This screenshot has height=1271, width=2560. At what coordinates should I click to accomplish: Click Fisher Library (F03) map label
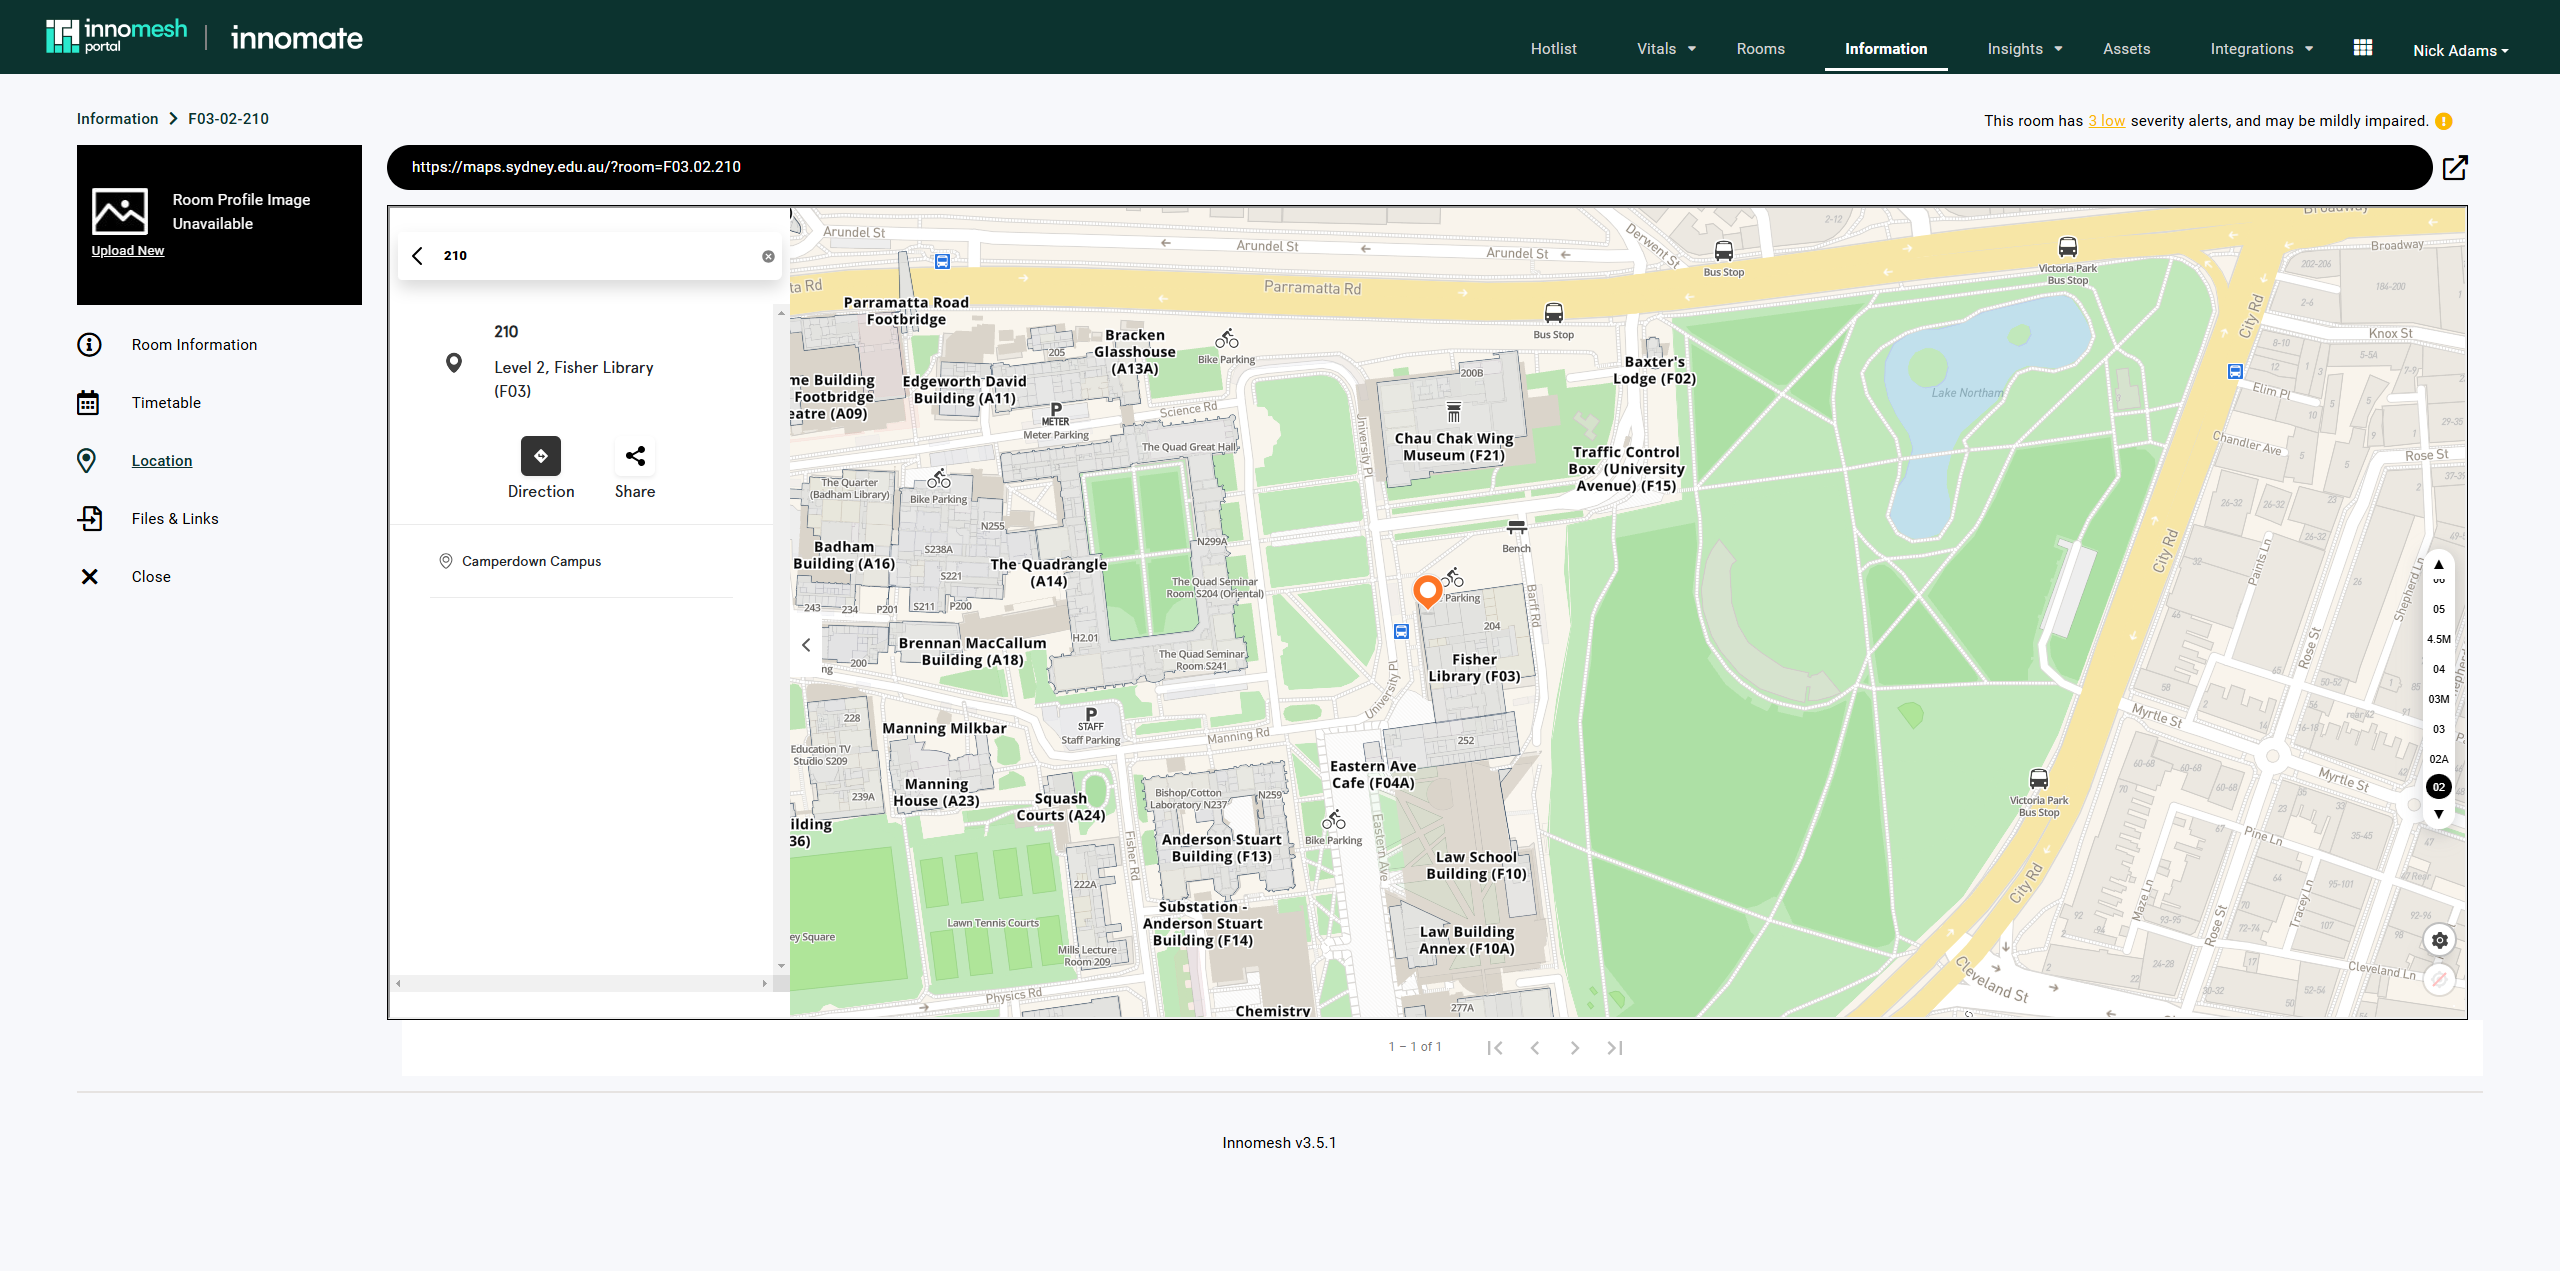1474,668
